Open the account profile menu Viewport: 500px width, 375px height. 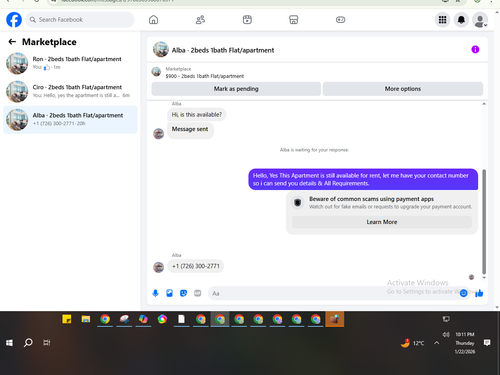coord(480,20)
